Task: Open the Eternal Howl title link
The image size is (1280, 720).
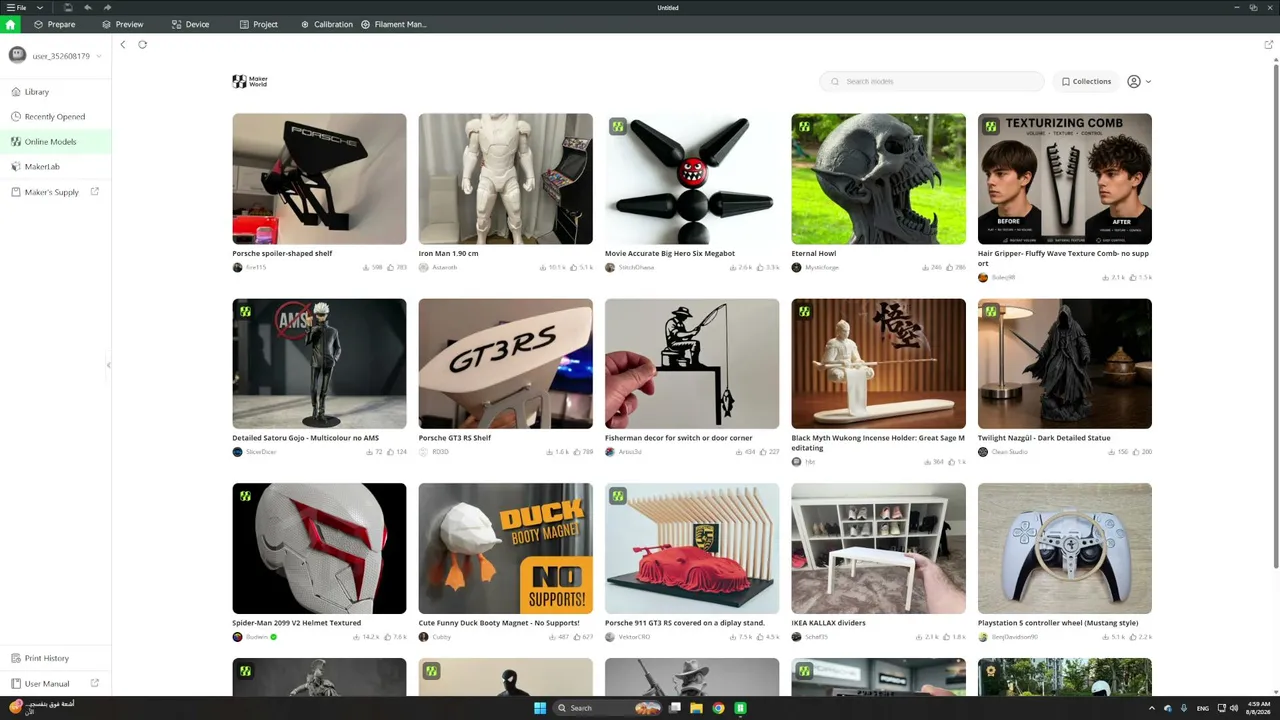Action: coord(813,253)
